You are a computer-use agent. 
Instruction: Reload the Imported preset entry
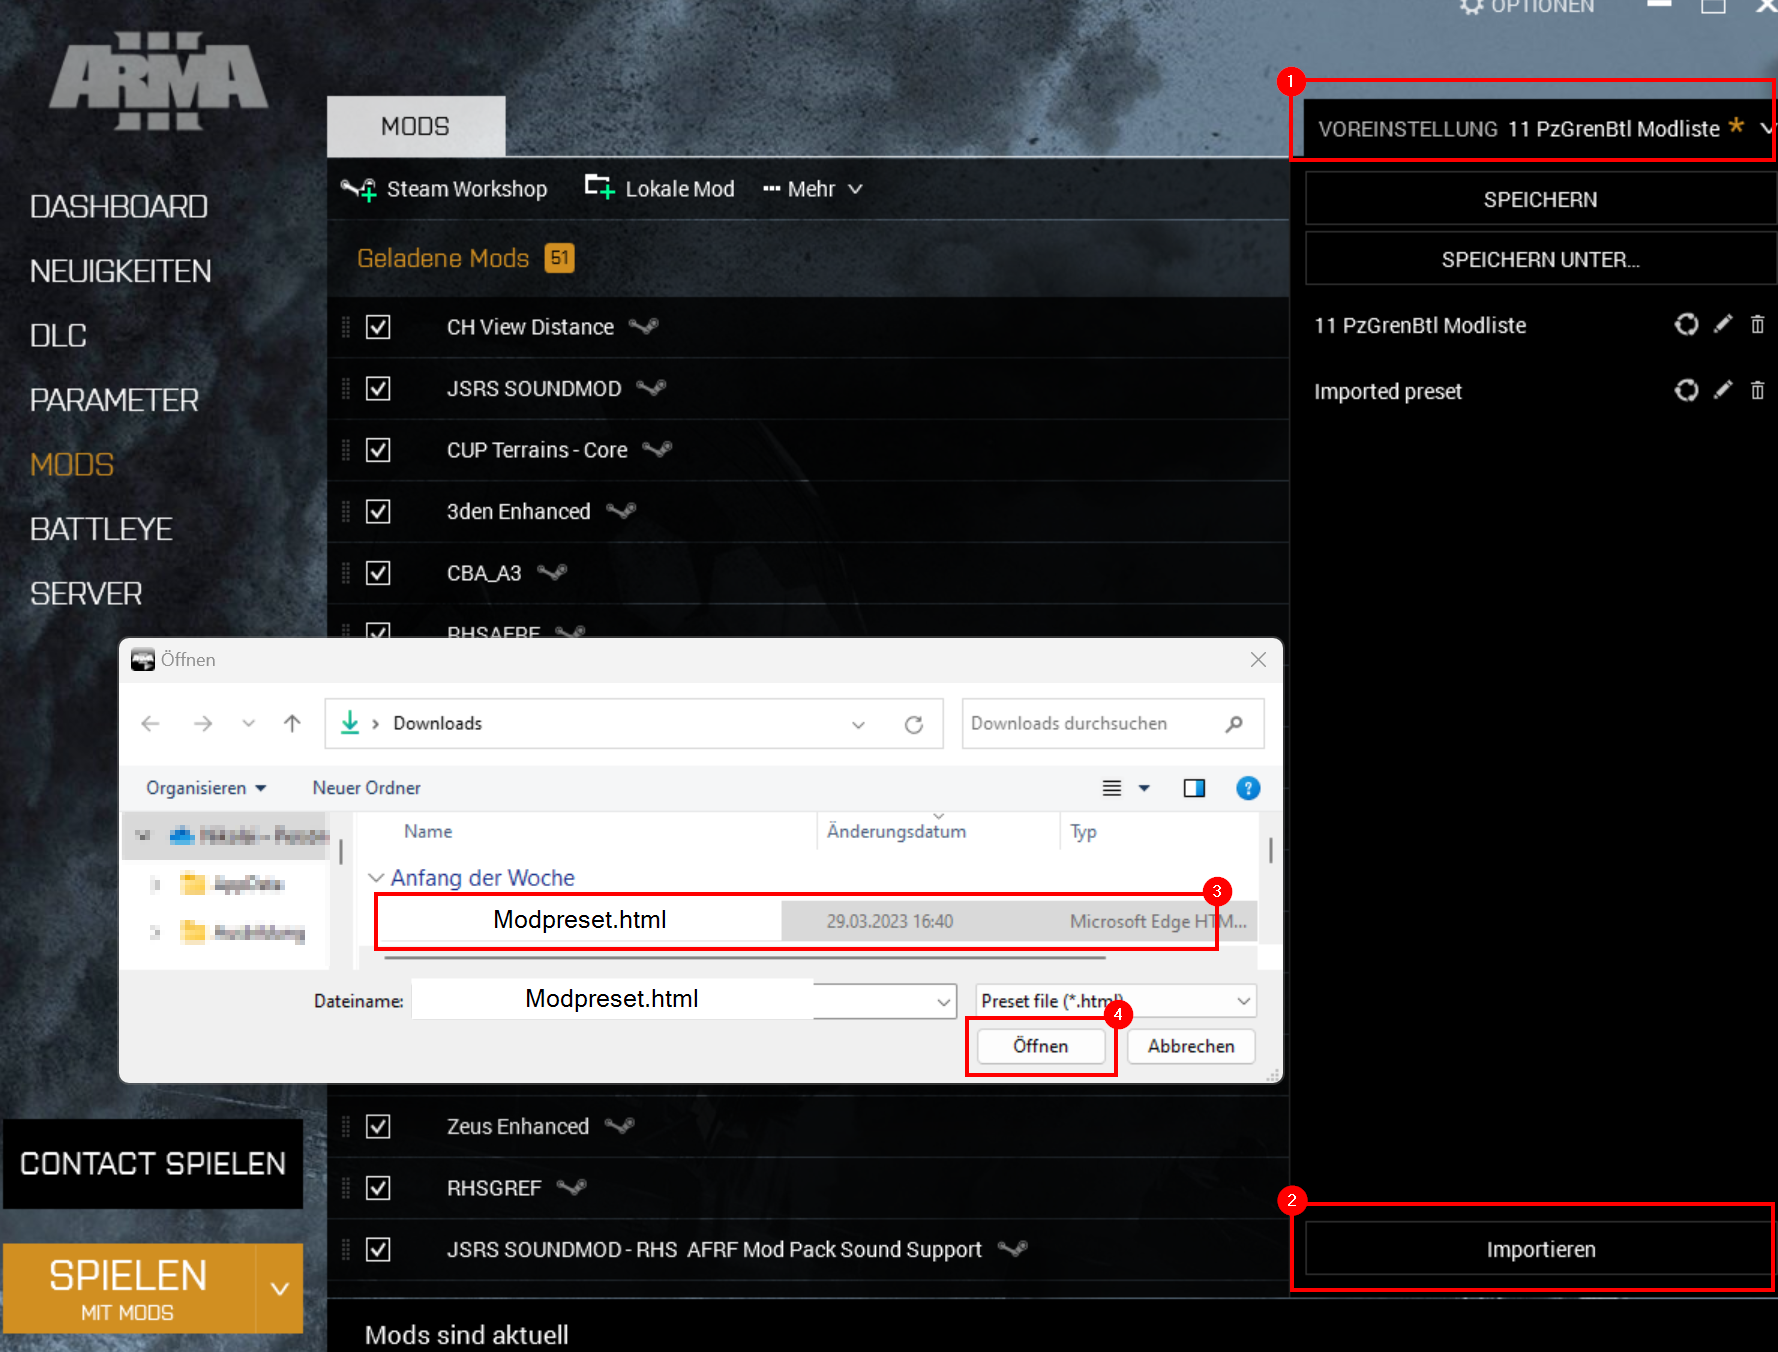pos(1686,390)
